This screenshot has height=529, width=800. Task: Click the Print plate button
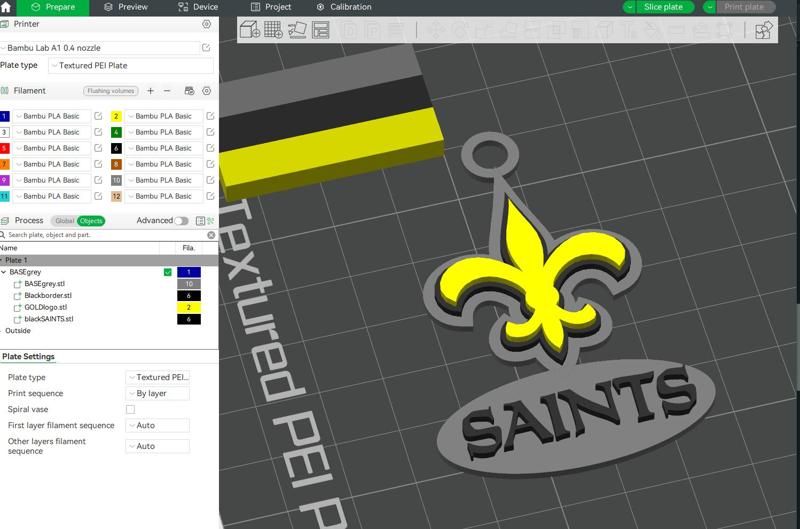(744, 7)
